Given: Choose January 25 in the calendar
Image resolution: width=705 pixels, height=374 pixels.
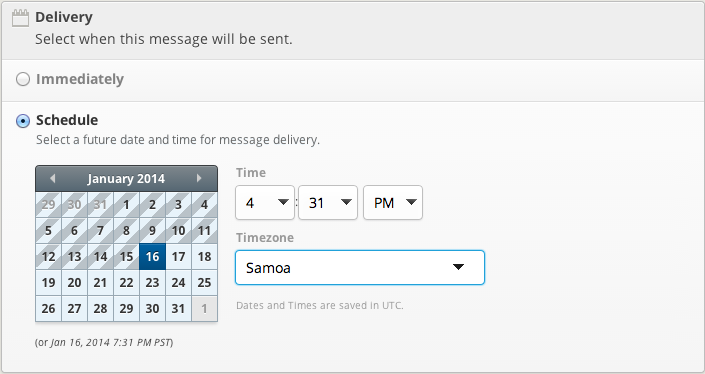Looking at the screenshot, I should tap(205, 283).
